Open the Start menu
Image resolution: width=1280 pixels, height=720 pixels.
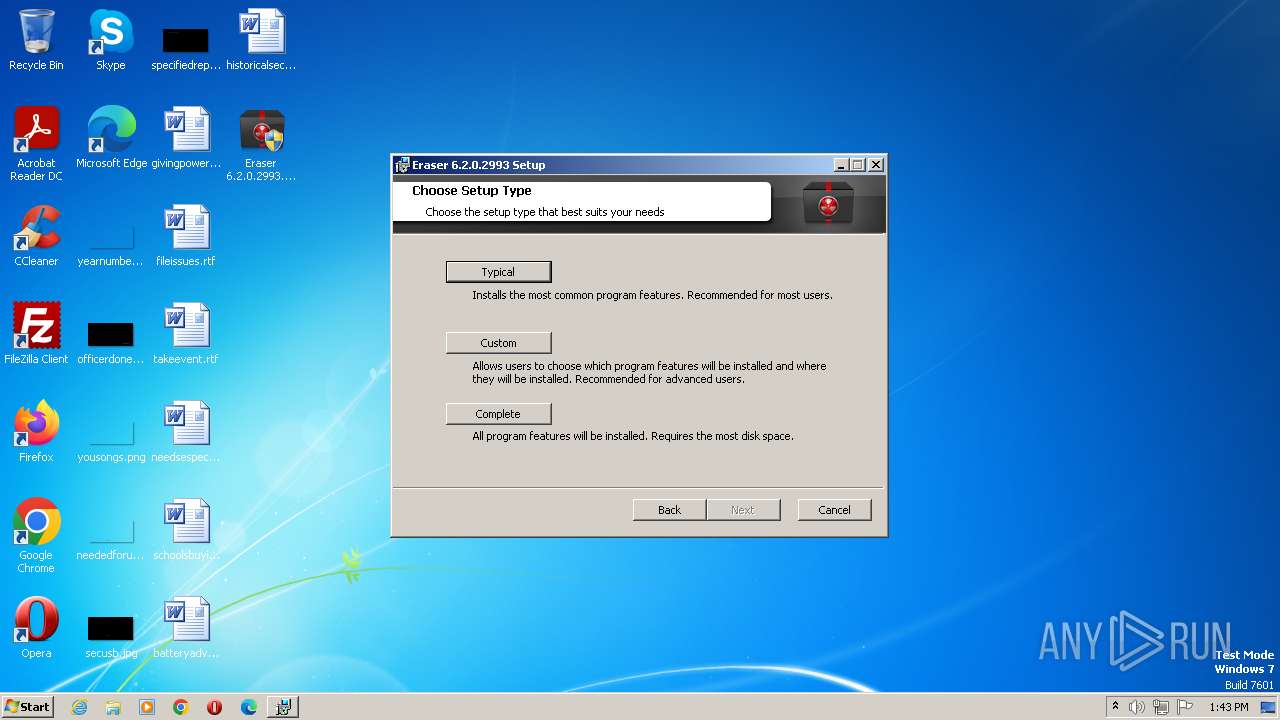point(28,706)
